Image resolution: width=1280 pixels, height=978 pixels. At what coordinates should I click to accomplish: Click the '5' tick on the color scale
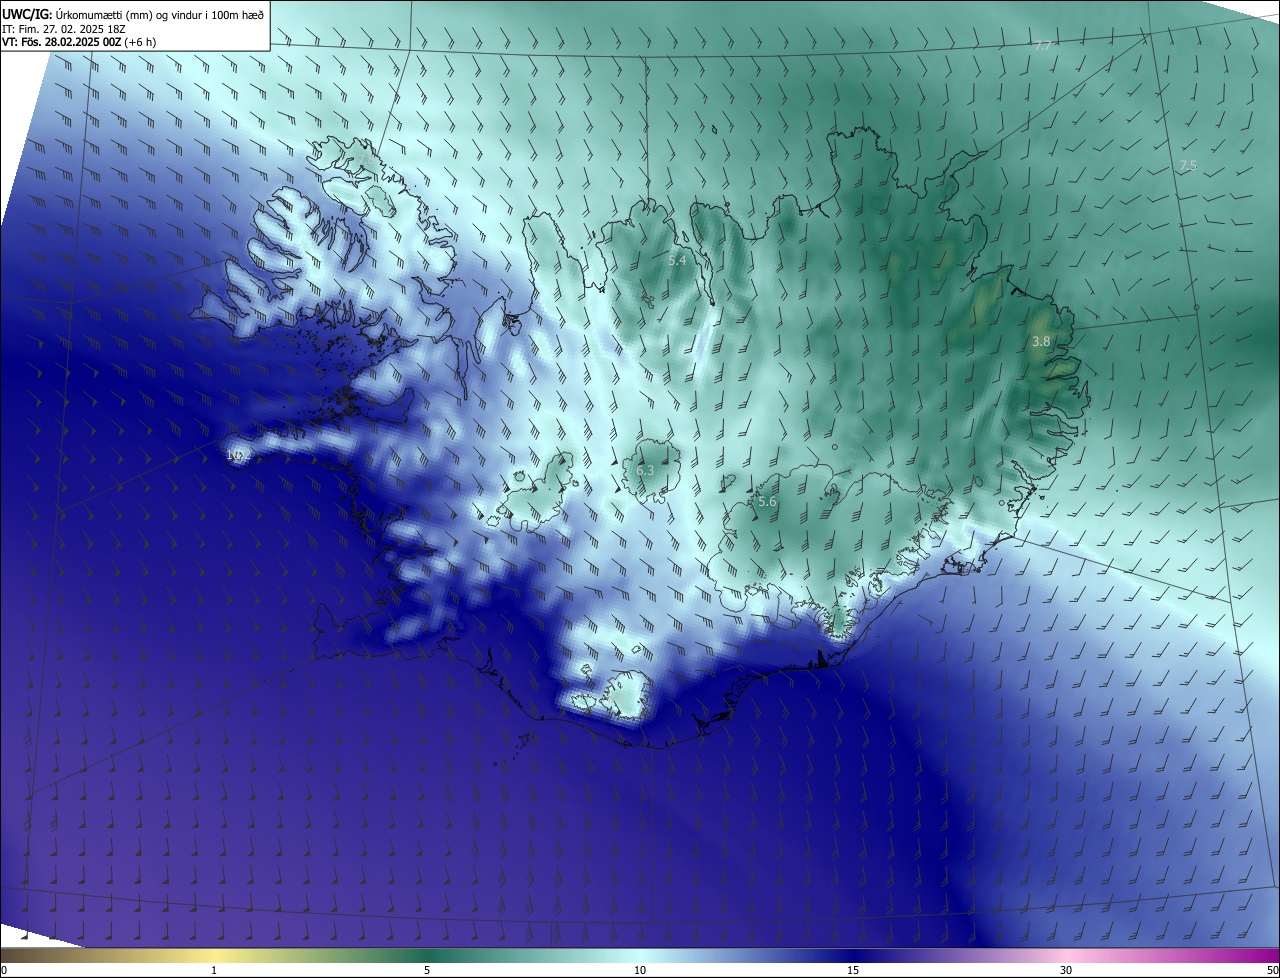(x=427, y=970)
